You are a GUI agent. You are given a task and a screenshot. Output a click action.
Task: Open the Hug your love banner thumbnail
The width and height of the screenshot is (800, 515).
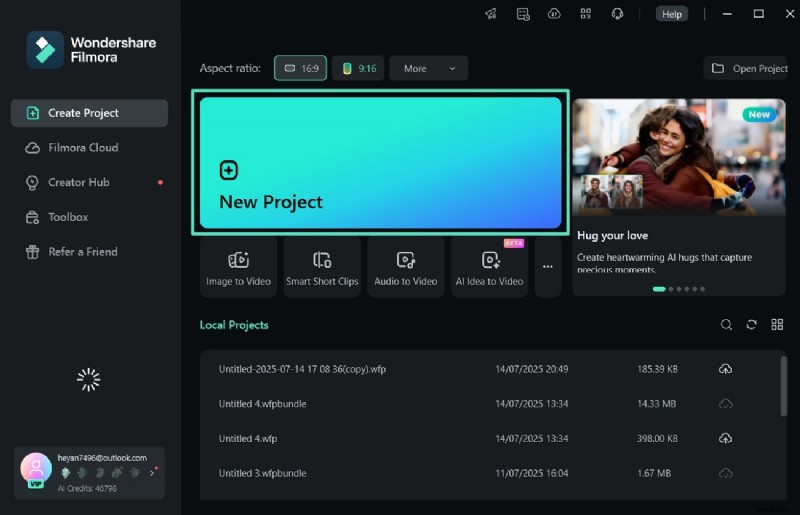(679, 160)
